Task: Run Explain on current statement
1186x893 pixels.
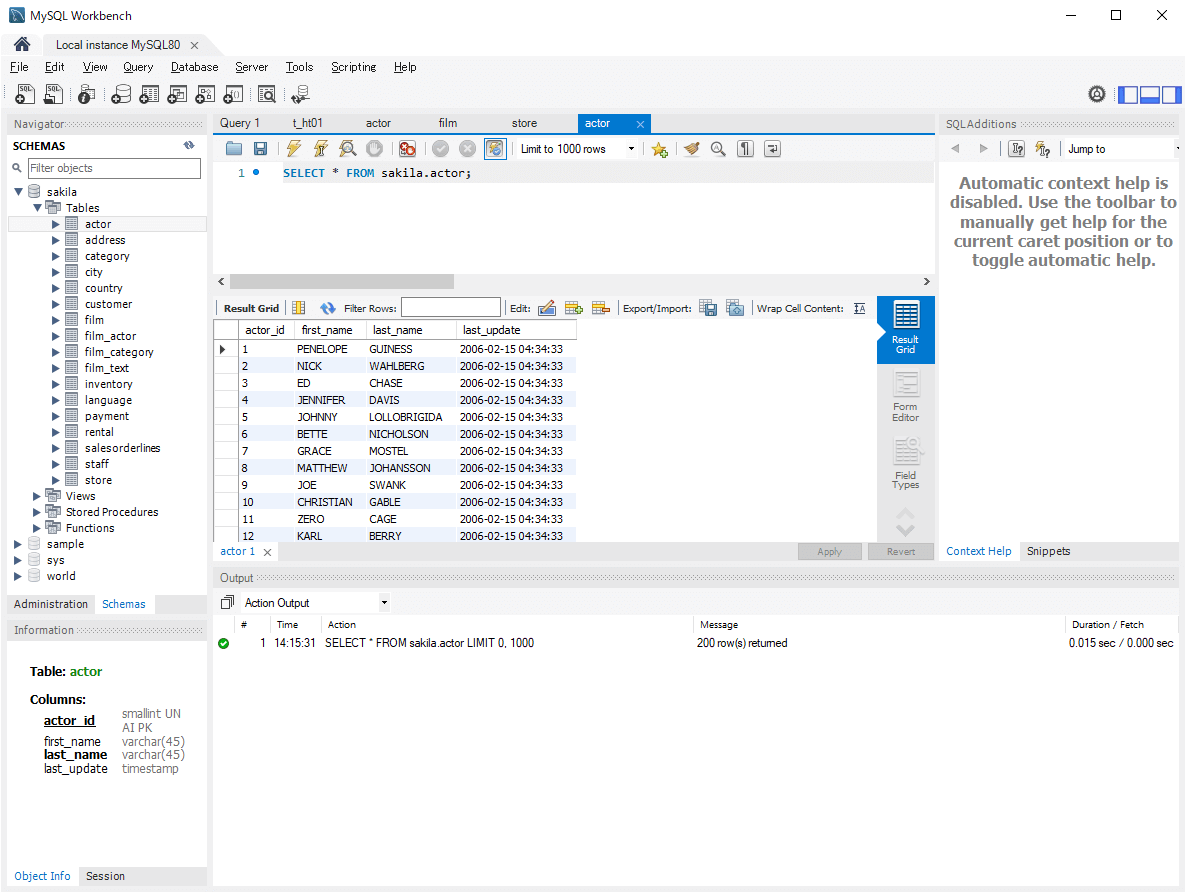Action: tap(347, 149)
